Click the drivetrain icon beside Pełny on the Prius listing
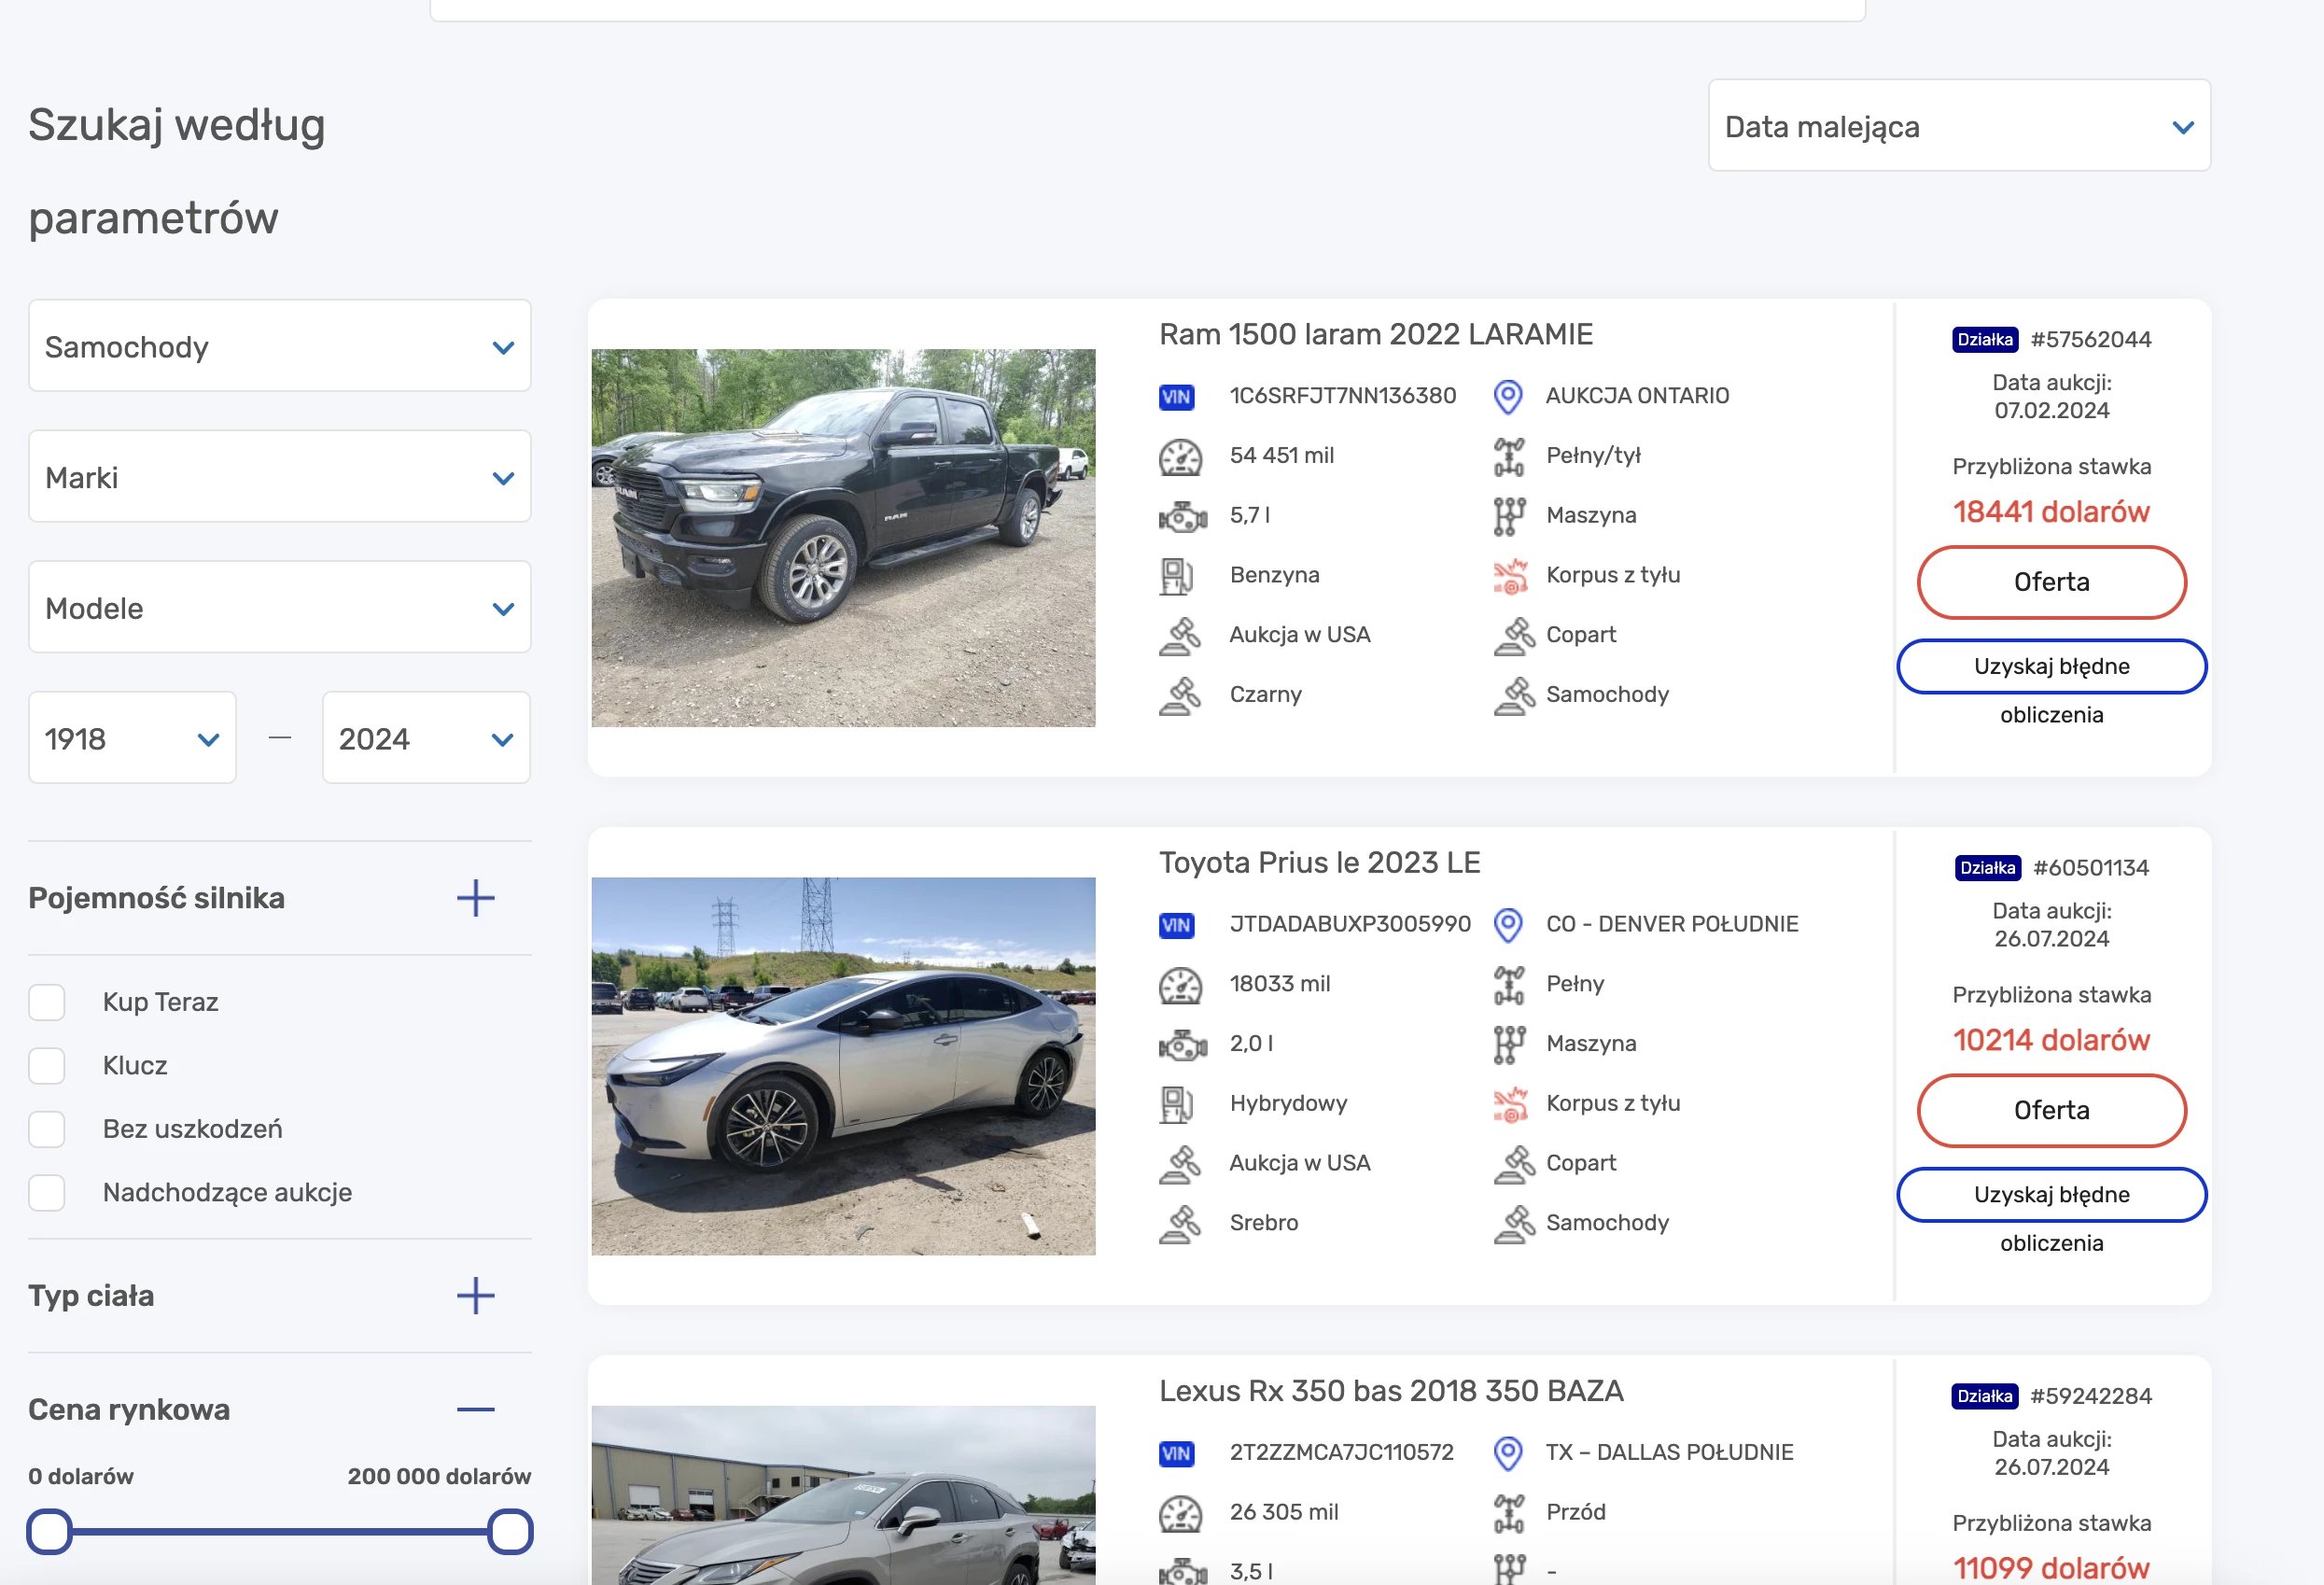 click(x=1509, y=985)
